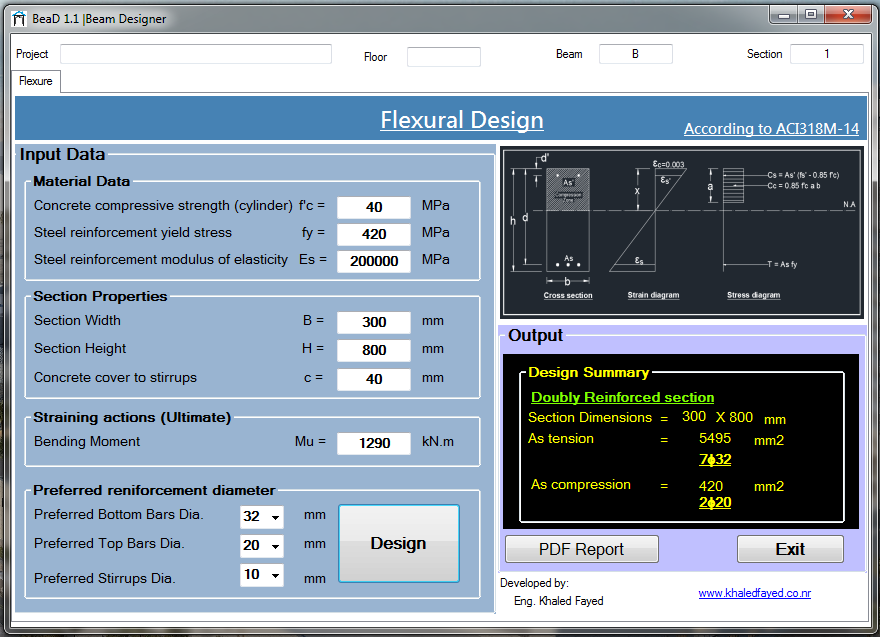
Task: Open the Preferred Stirrups diameter dropdown
Action: pyautogui.click(x=276, y=575)
